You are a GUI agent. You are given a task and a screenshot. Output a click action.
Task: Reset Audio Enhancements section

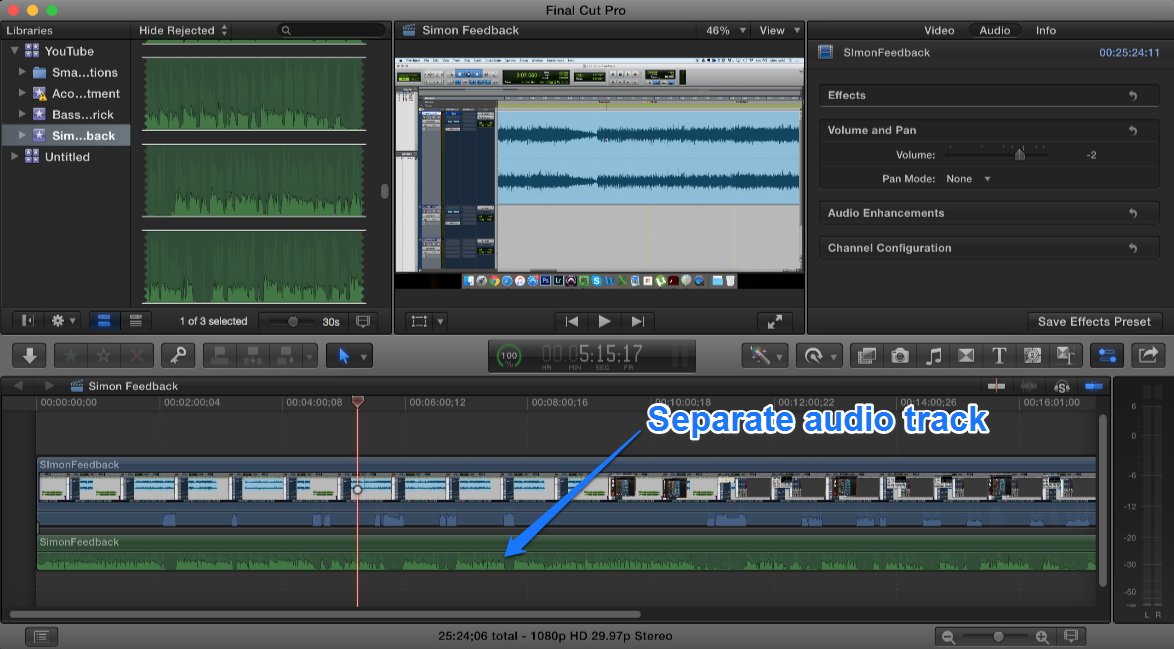click(1133, 213)
